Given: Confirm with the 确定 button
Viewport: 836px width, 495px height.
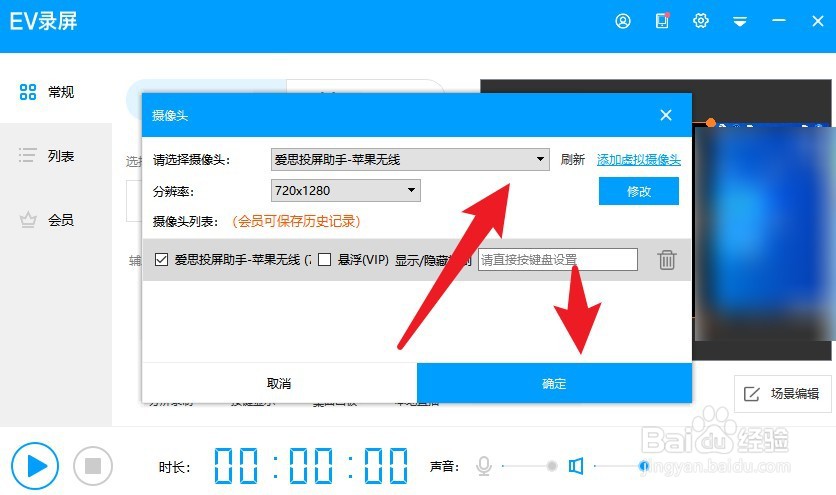Looking at the screenshot, I should point(554,383).
